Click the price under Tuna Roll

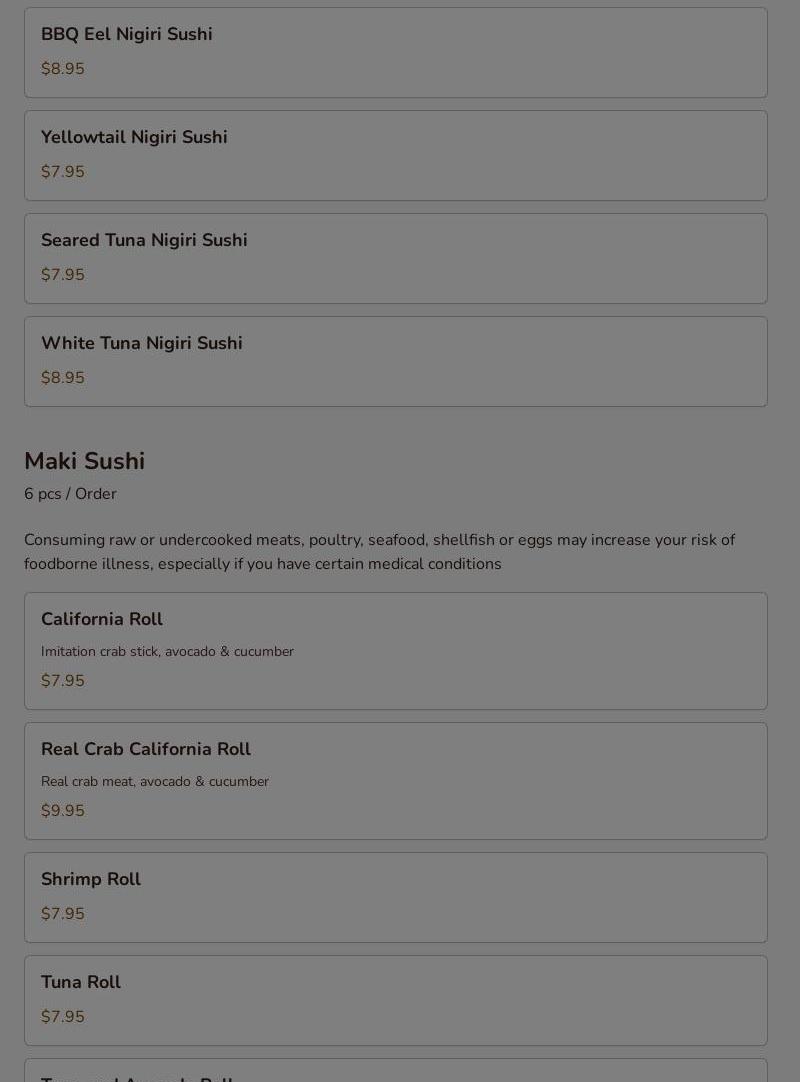pos(63,1017)
